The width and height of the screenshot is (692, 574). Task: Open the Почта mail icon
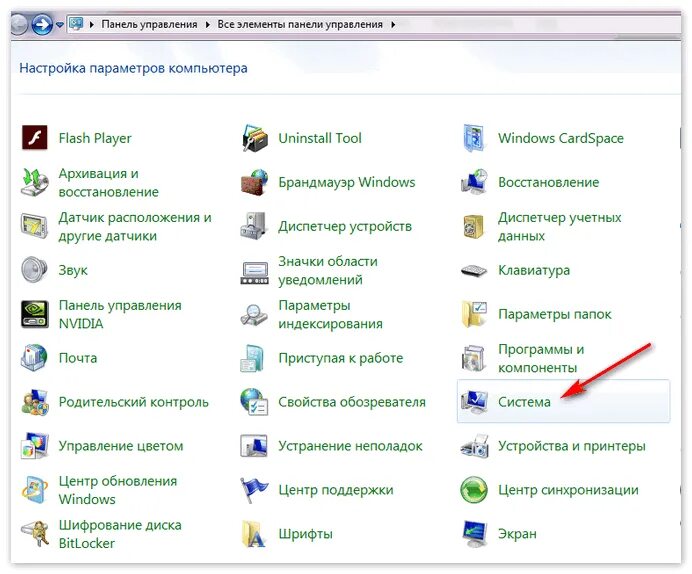click(34, 357)
